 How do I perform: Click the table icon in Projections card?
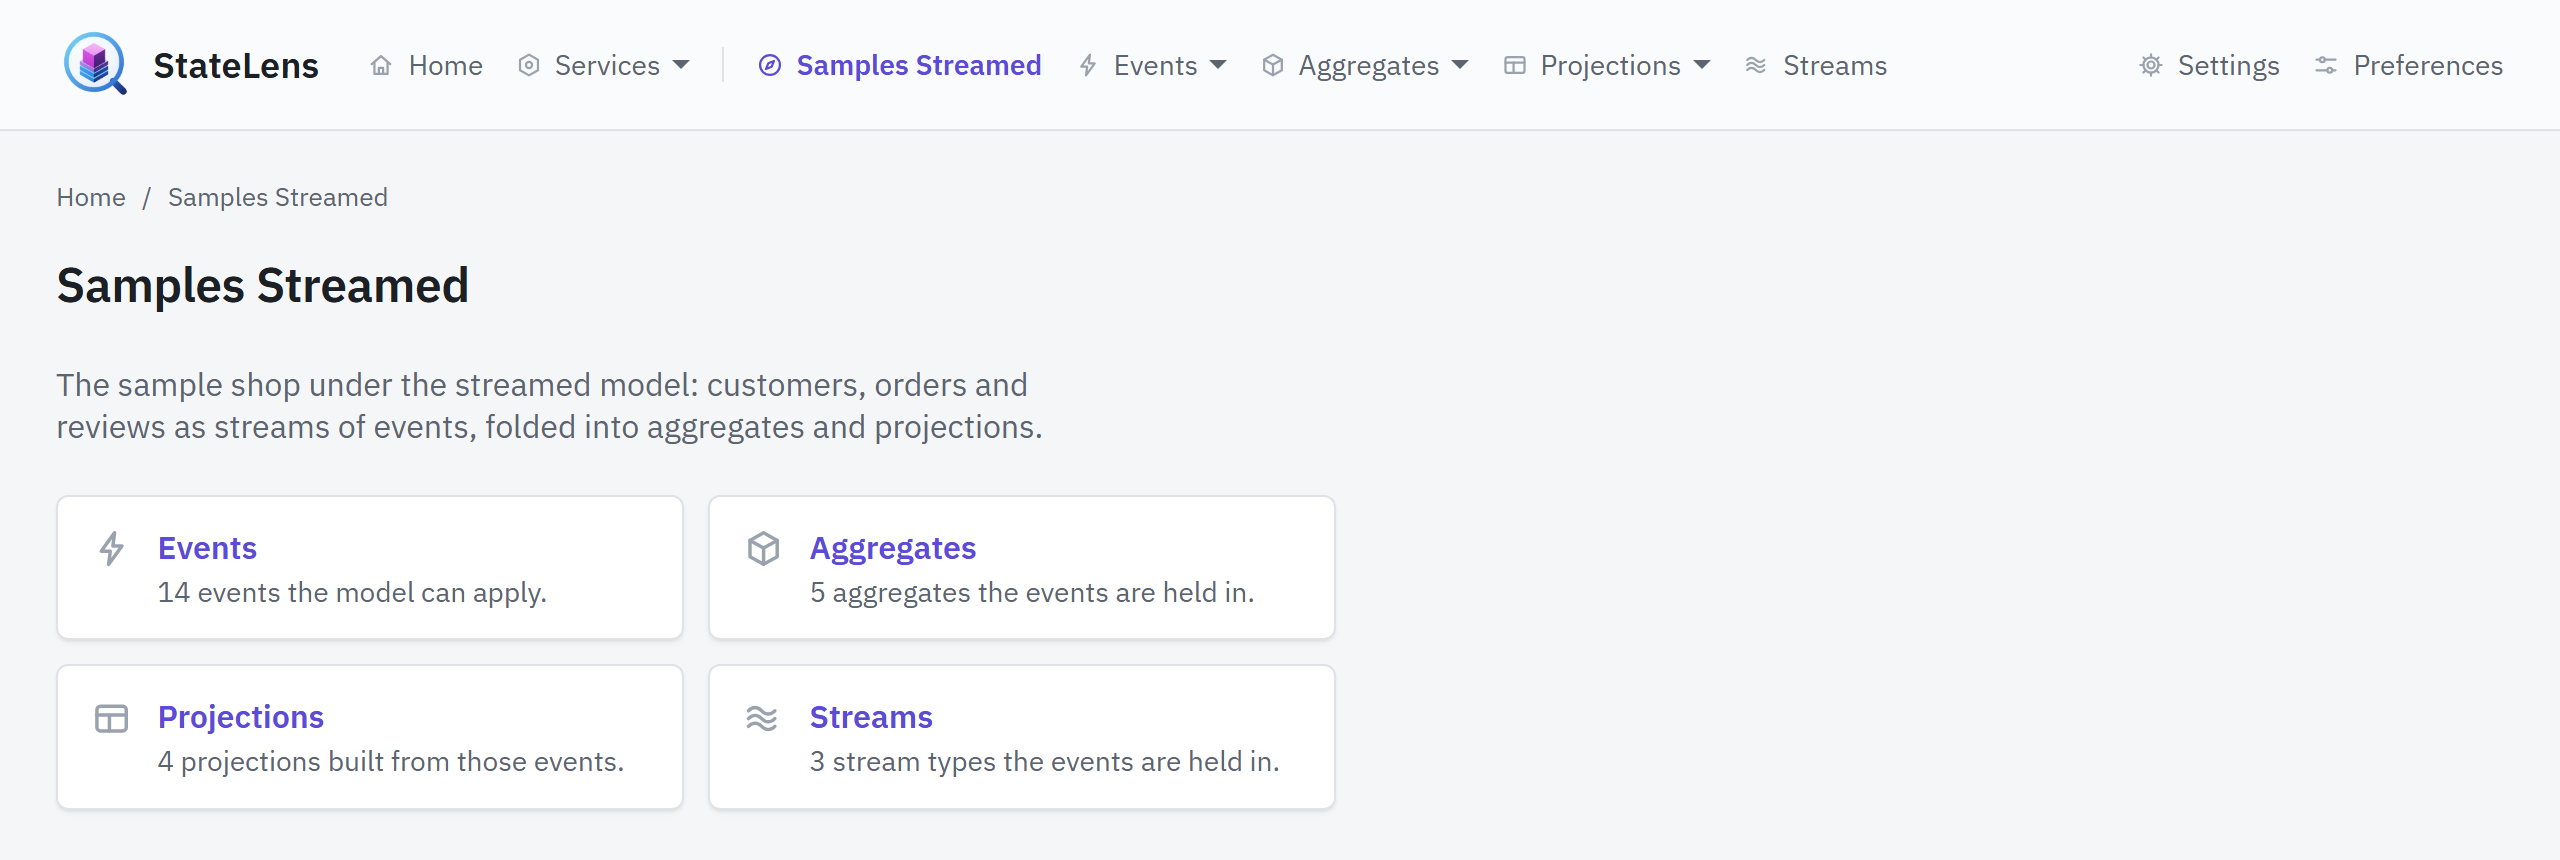tap(112, 718)
